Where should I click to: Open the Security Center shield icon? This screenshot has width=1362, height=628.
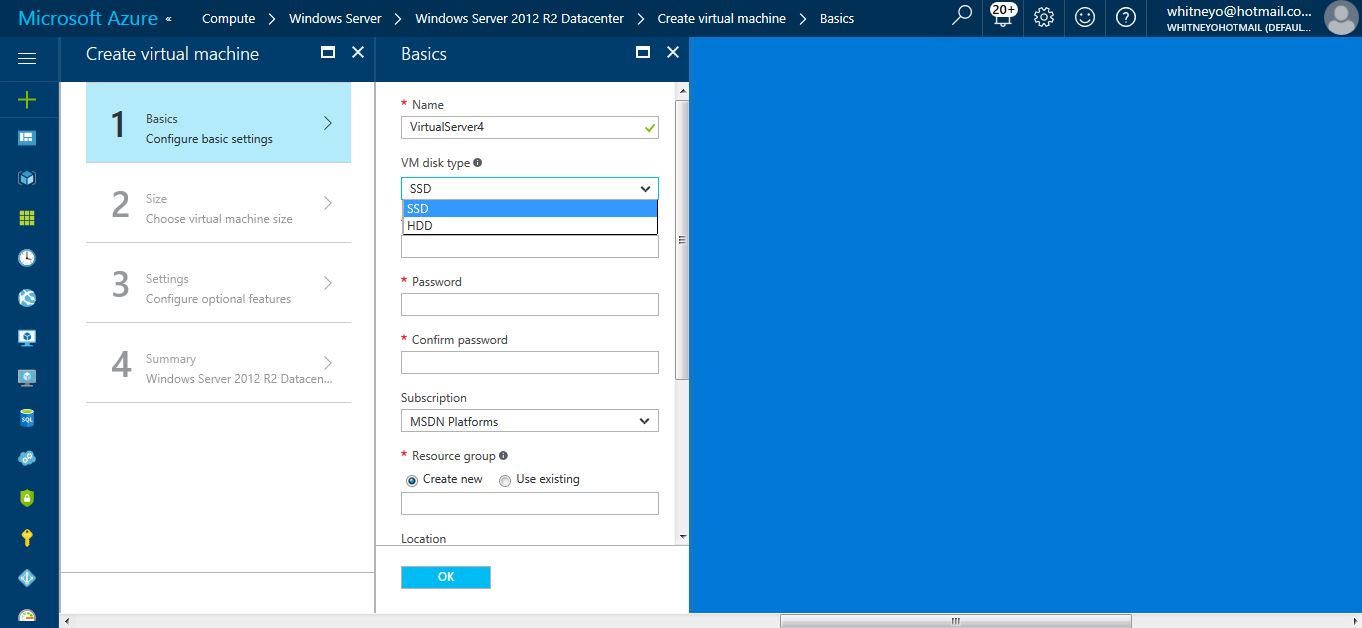pos(27,498)
